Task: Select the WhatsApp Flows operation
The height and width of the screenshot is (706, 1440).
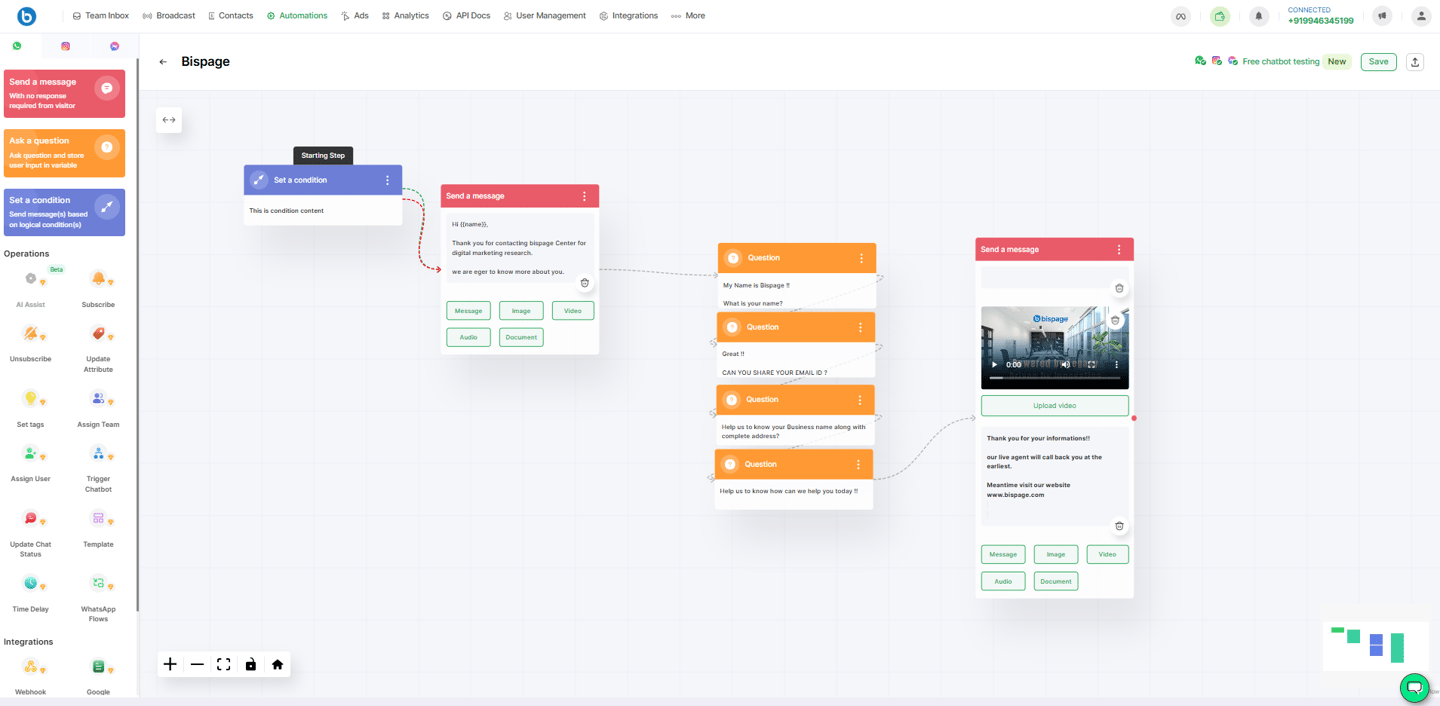Action: pyautogui.click(x=98, y=597)
